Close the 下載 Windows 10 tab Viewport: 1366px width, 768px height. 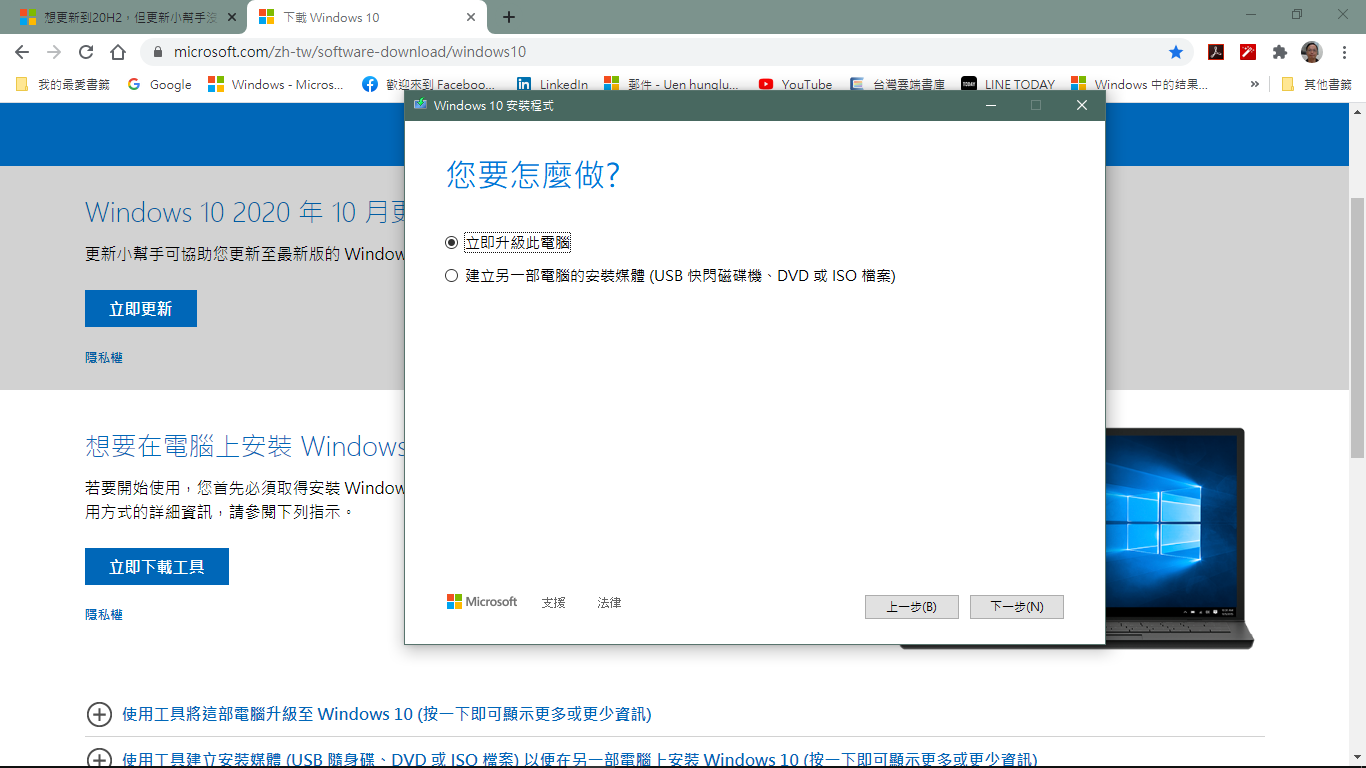click(470, 17)
